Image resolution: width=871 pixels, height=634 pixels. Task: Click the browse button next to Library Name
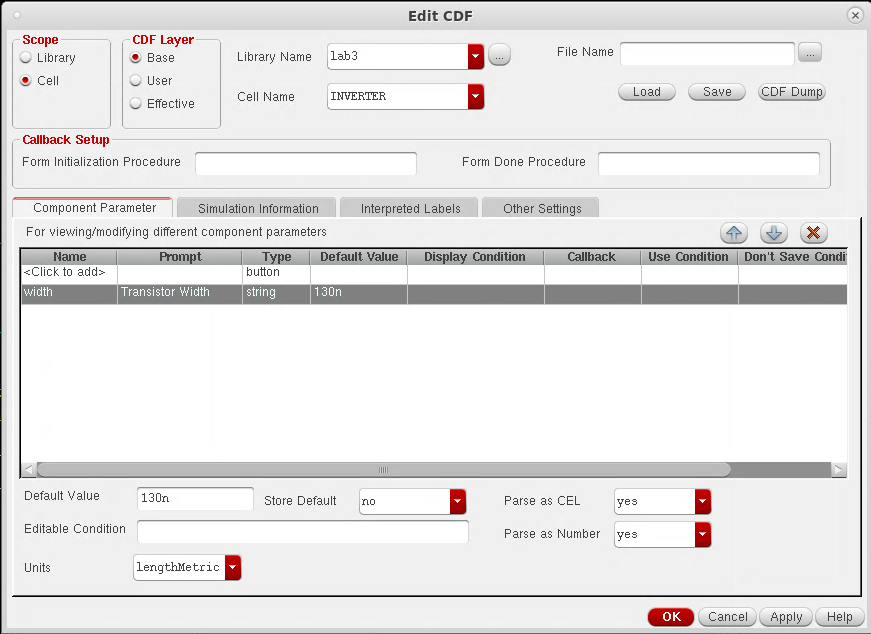pyautogui.click(x=500, y=56)
